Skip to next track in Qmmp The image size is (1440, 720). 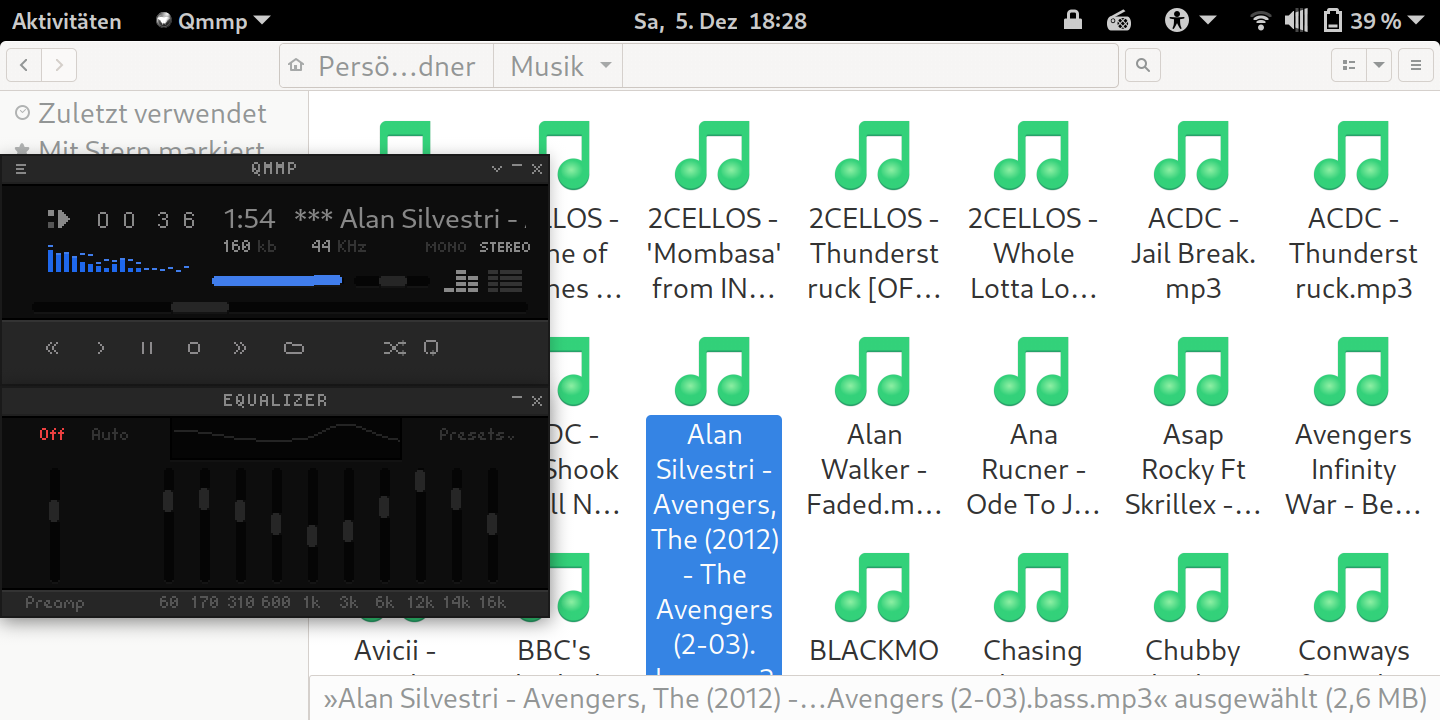click(240, 348)
